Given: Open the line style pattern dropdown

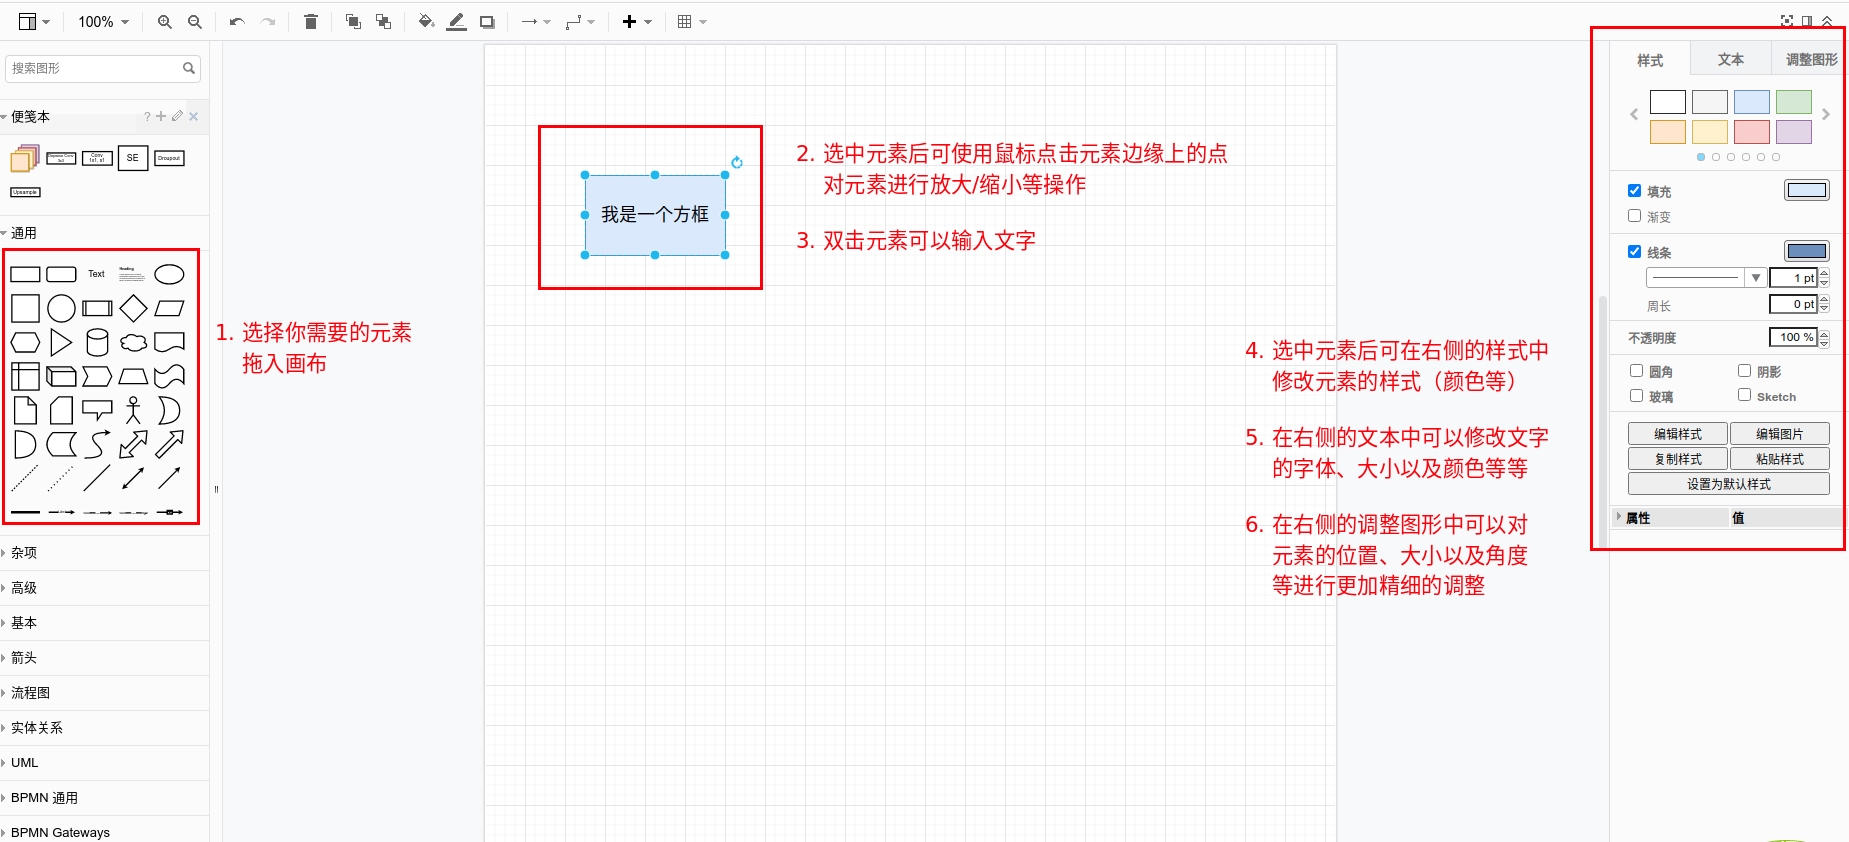Looking at the screenshot, I should [x=1705, y=277].
